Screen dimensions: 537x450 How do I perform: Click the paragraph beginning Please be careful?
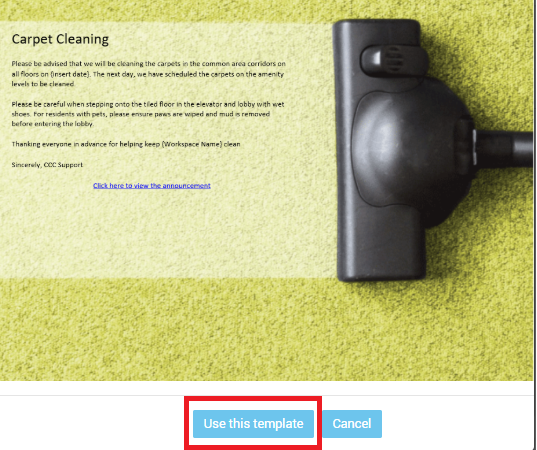point(148,114)
